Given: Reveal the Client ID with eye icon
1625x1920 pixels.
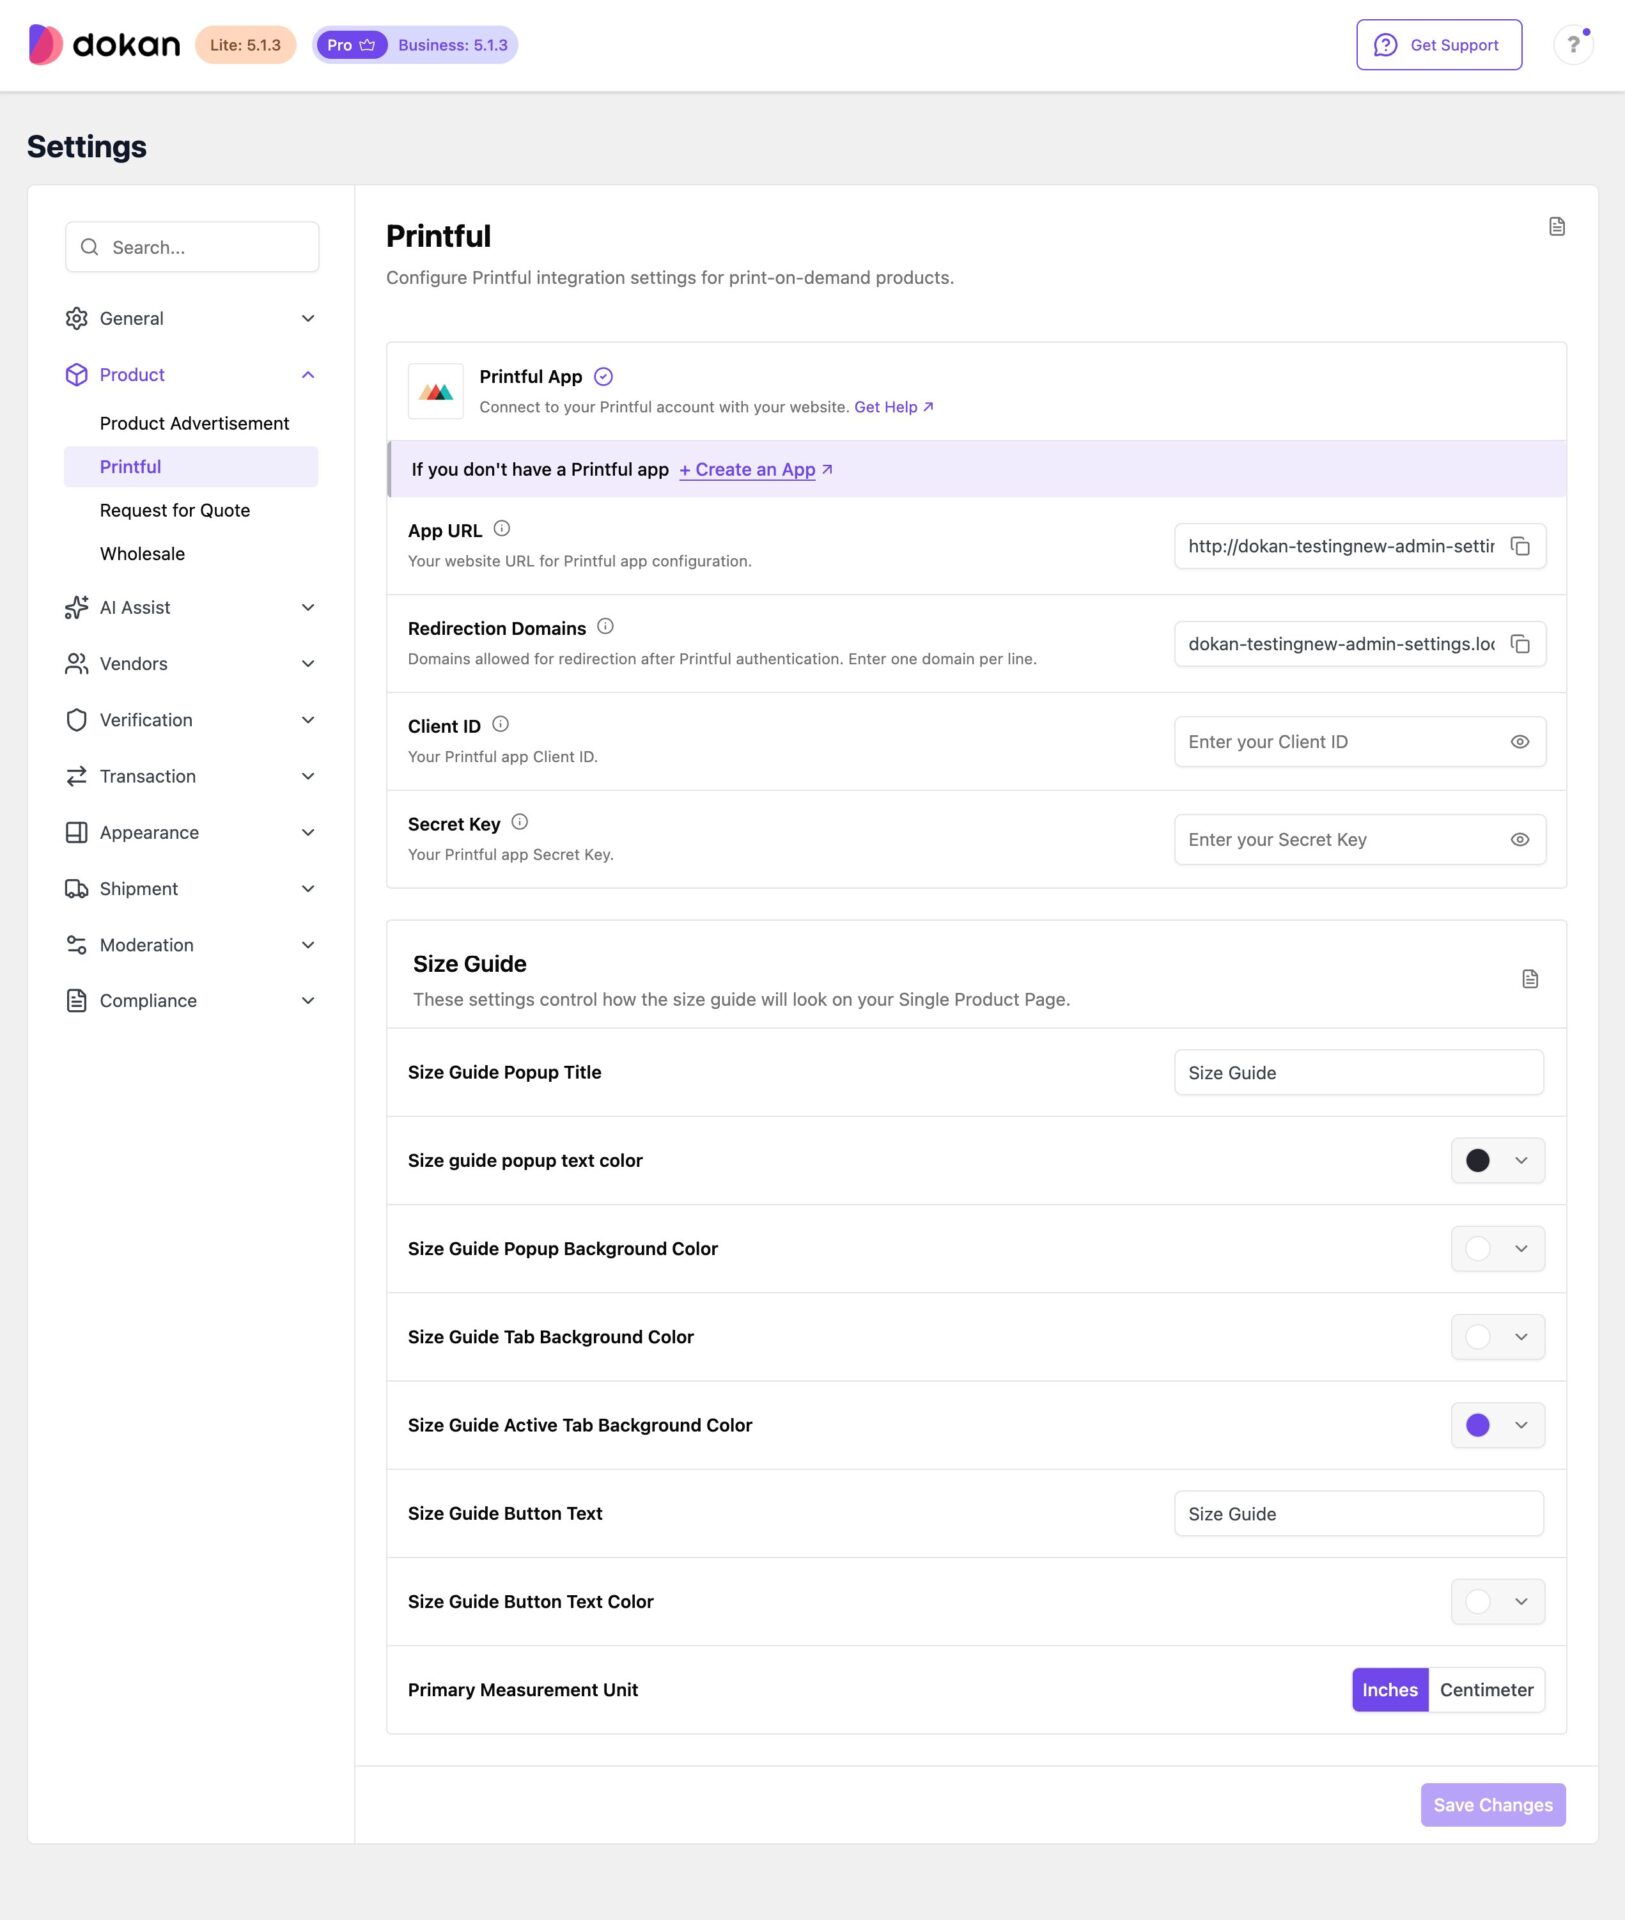Looking at the screenshot, I should tap(1520, 742).
